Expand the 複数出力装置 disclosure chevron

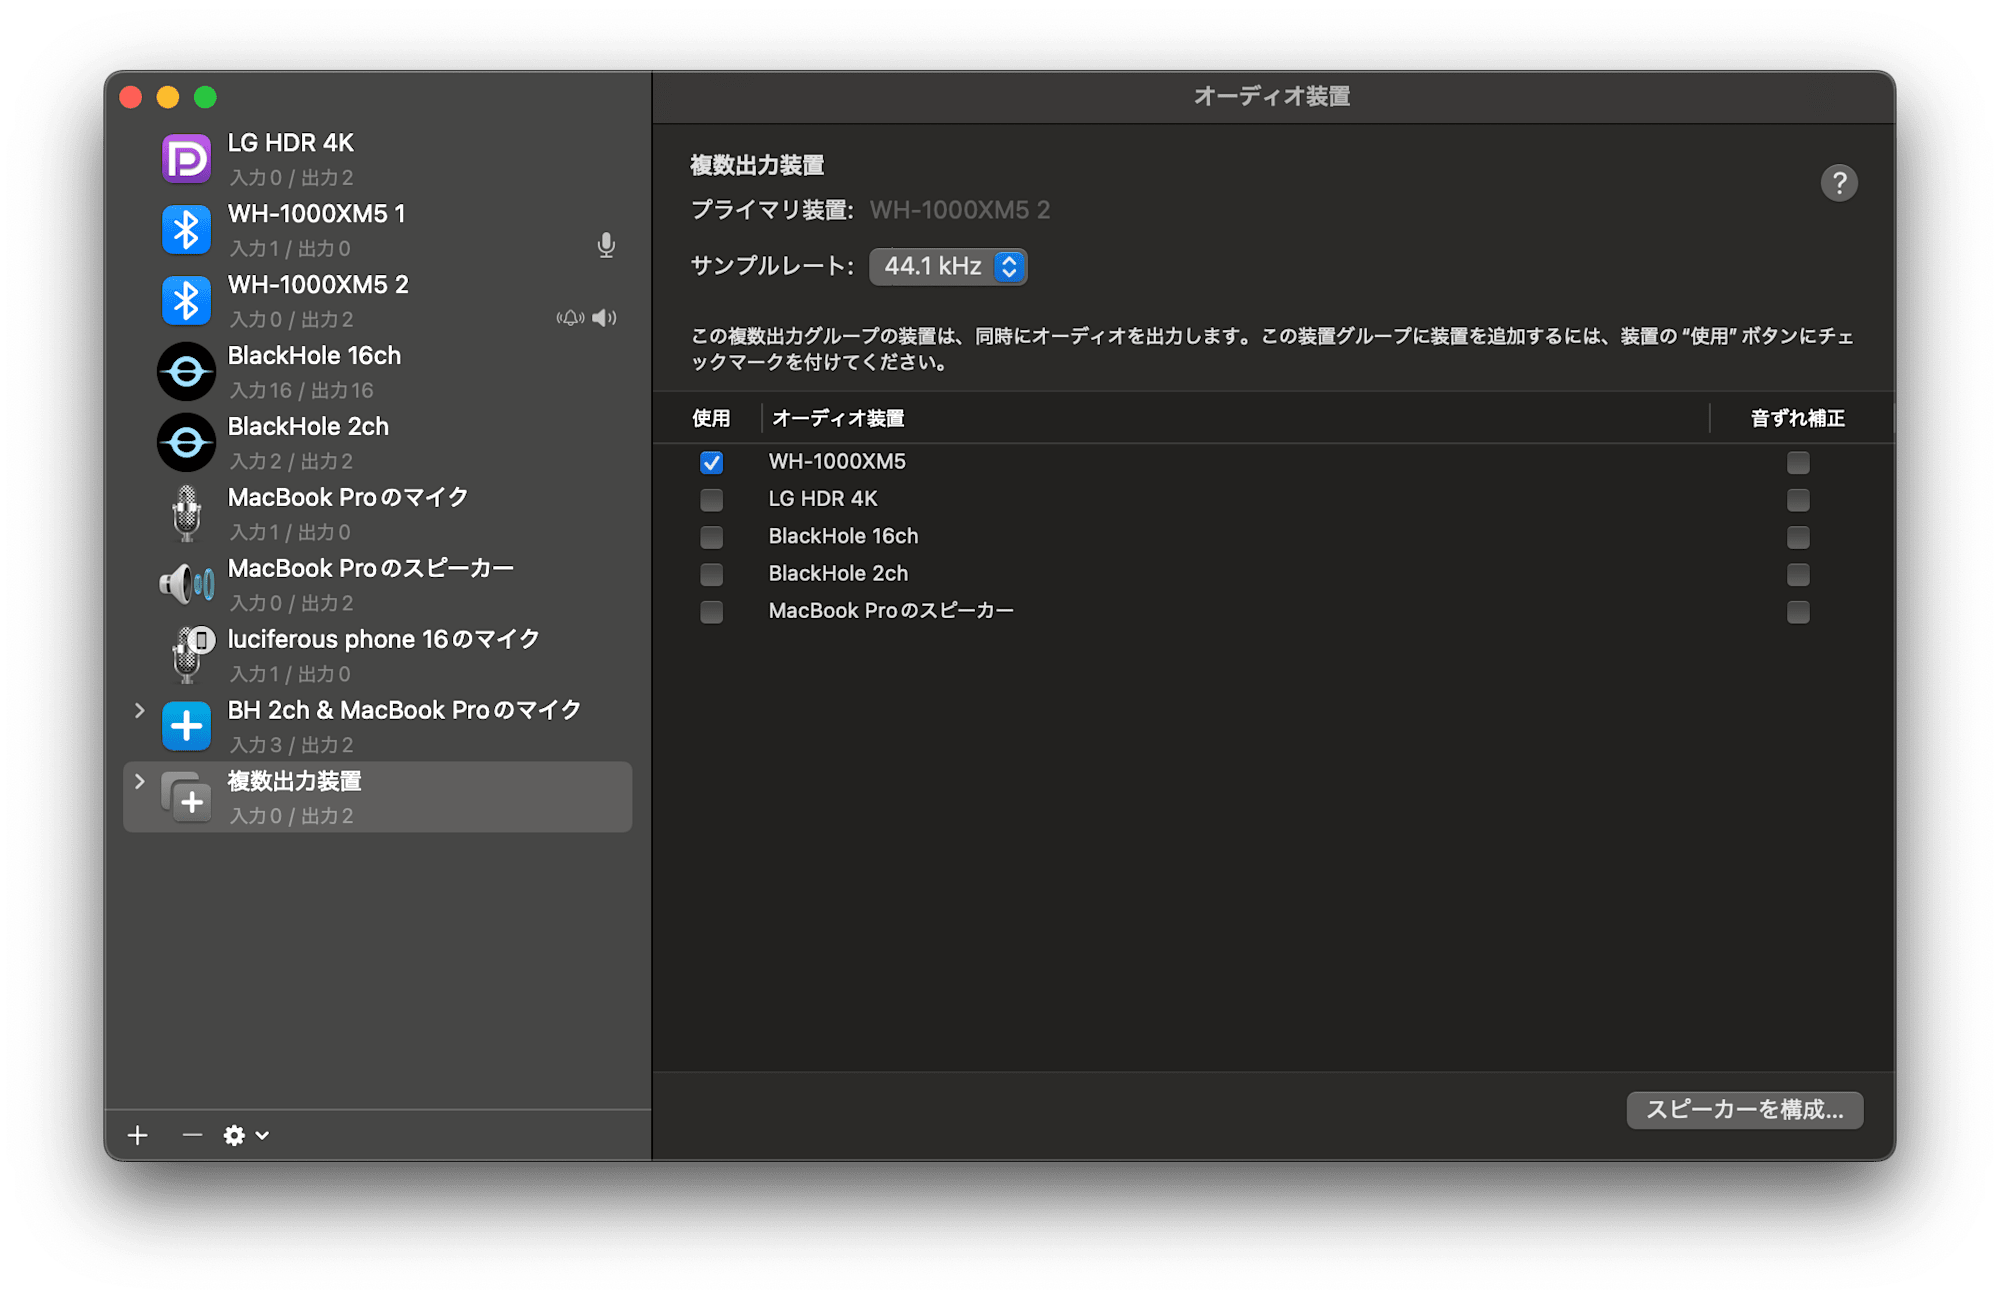(140, 781)
